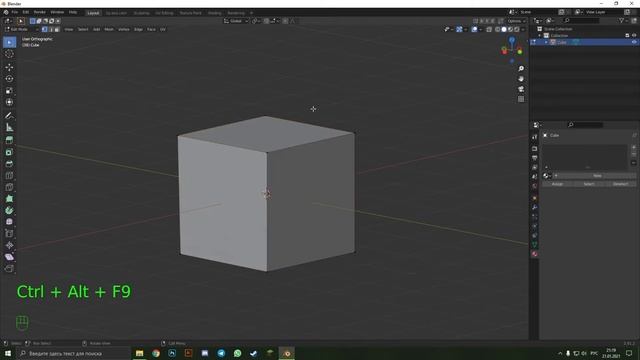This screenshot has height=360, width=640.
Task: Click the Assign material button
Action: click(557, 184)
